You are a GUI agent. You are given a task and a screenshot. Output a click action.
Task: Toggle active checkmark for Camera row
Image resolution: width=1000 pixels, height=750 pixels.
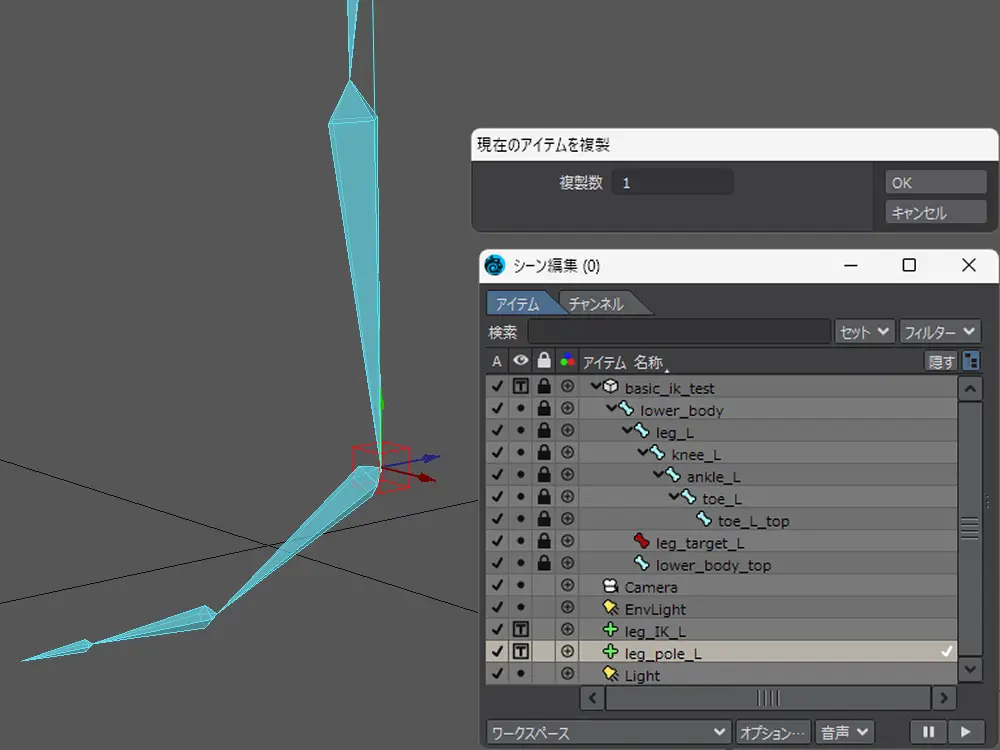pos(497,587)
